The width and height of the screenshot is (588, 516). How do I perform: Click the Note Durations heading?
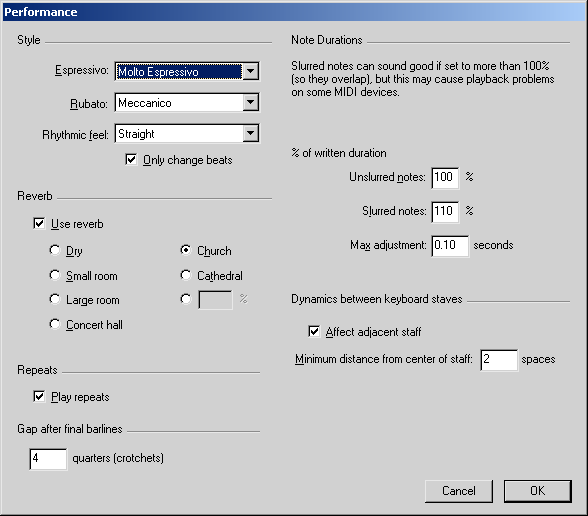pyautogui.click(x=327, y=40)
